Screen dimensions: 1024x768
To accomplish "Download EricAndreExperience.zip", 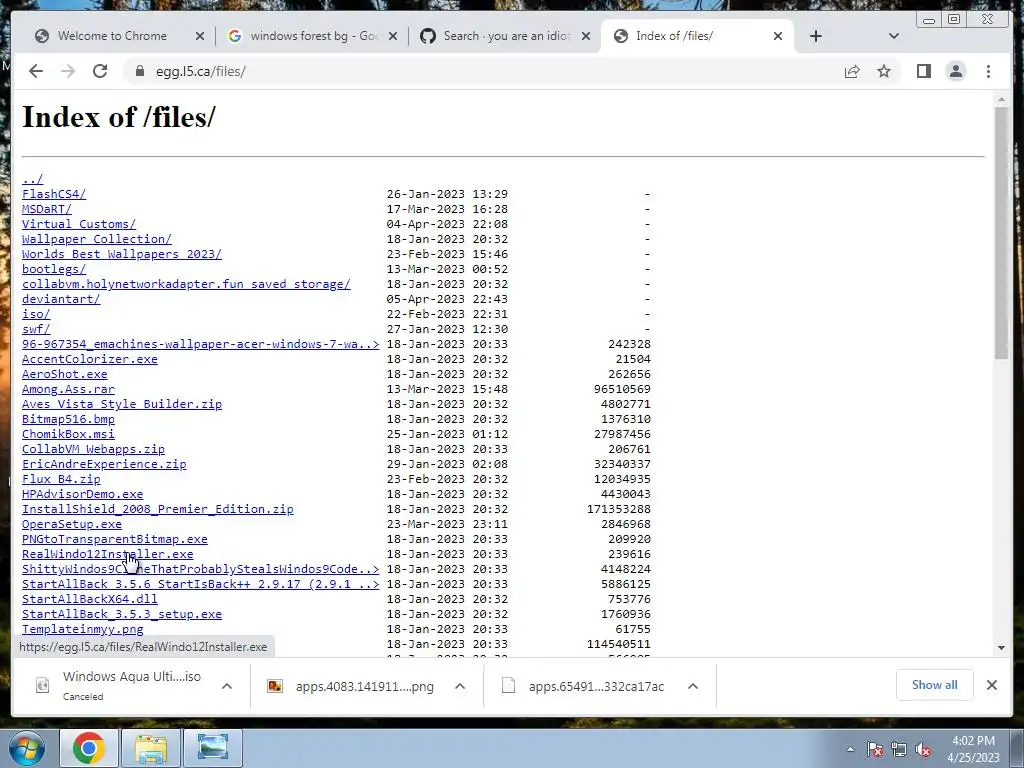I will click(x=104, y=464).
